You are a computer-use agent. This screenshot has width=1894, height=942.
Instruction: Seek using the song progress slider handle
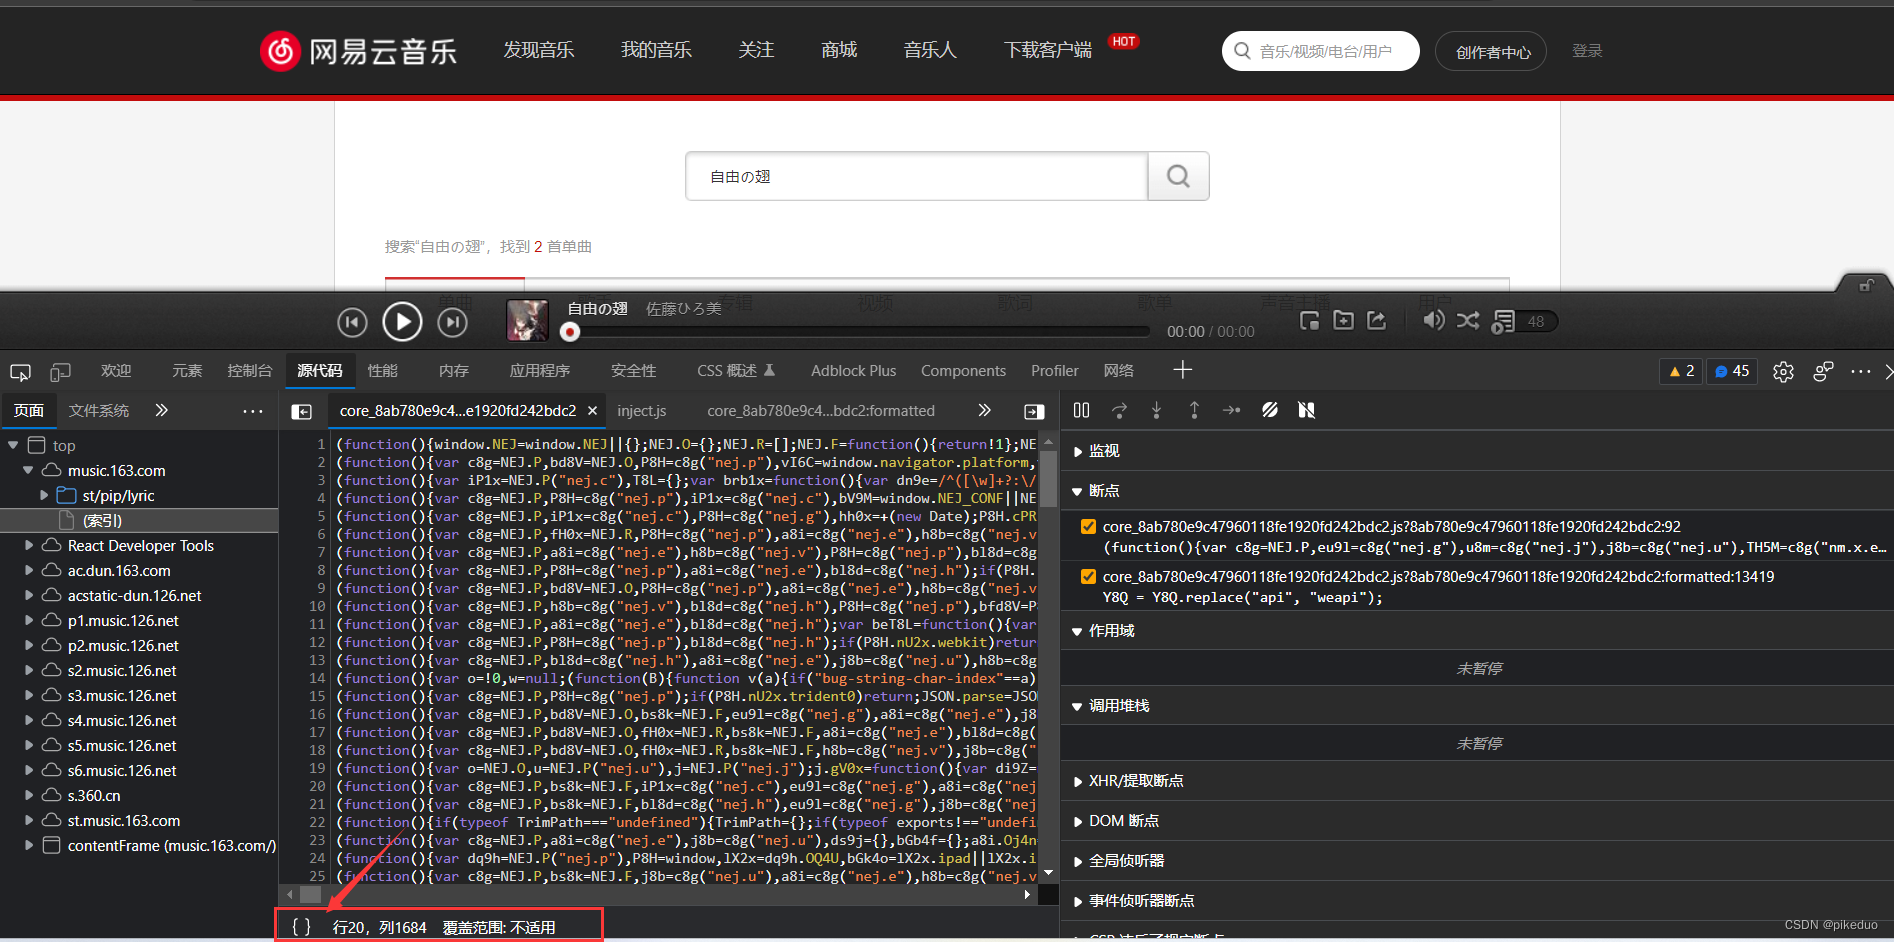coord(570,331)
